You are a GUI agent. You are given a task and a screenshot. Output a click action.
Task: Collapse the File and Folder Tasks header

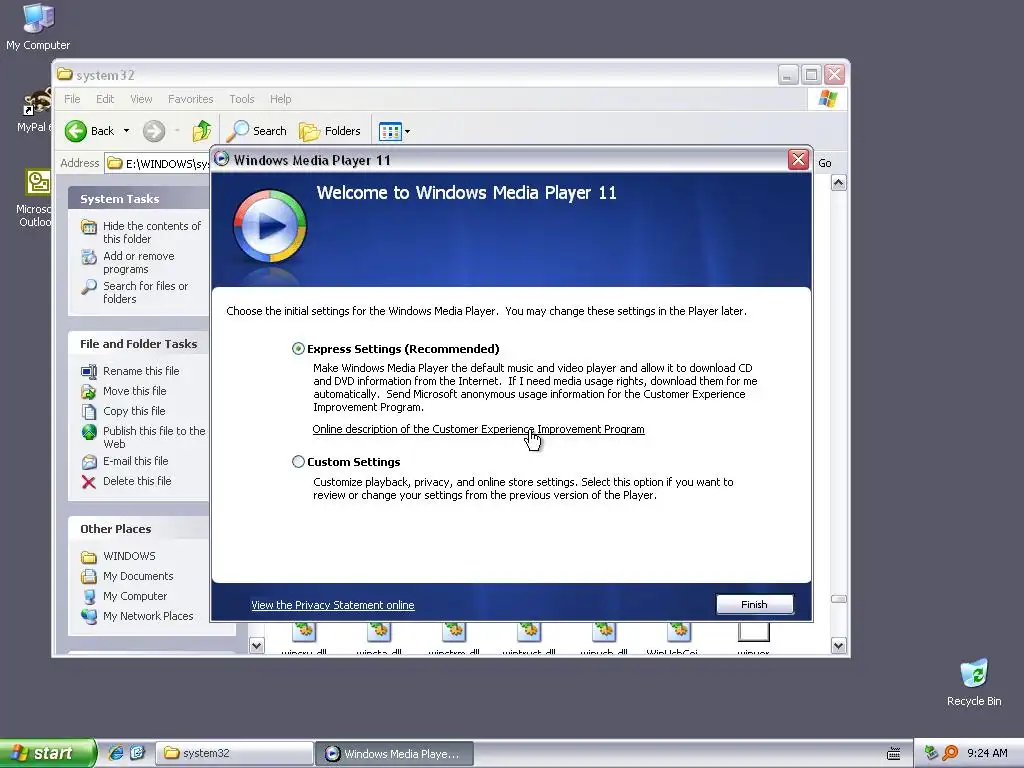pos(138,344)
